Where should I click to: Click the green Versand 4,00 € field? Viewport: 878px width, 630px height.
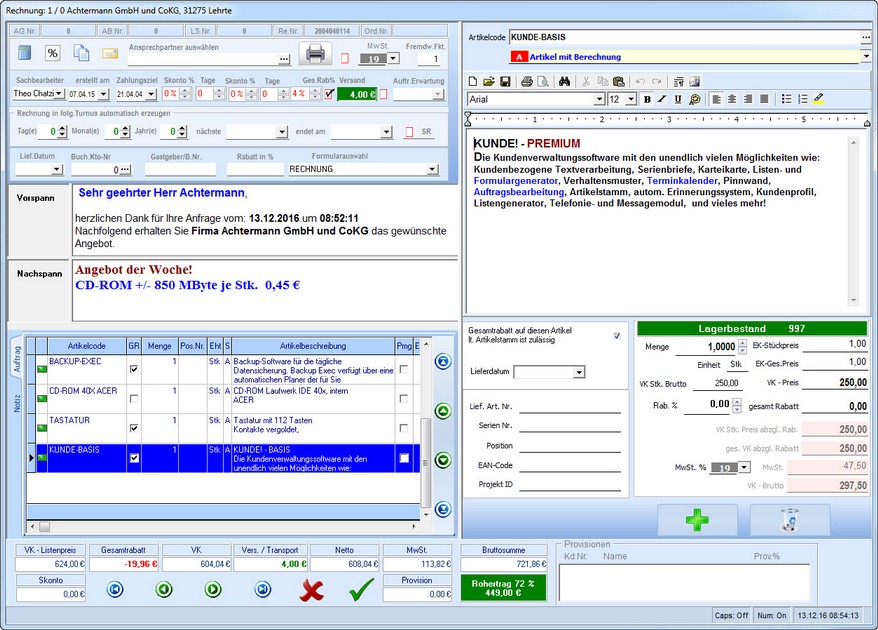(x=357, y=95)
